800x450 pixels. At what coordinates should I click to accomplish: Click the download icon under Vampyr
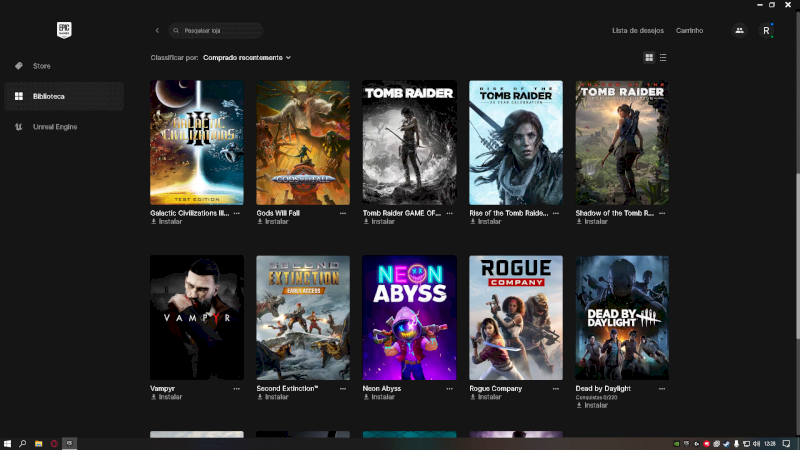click(153, 397)
